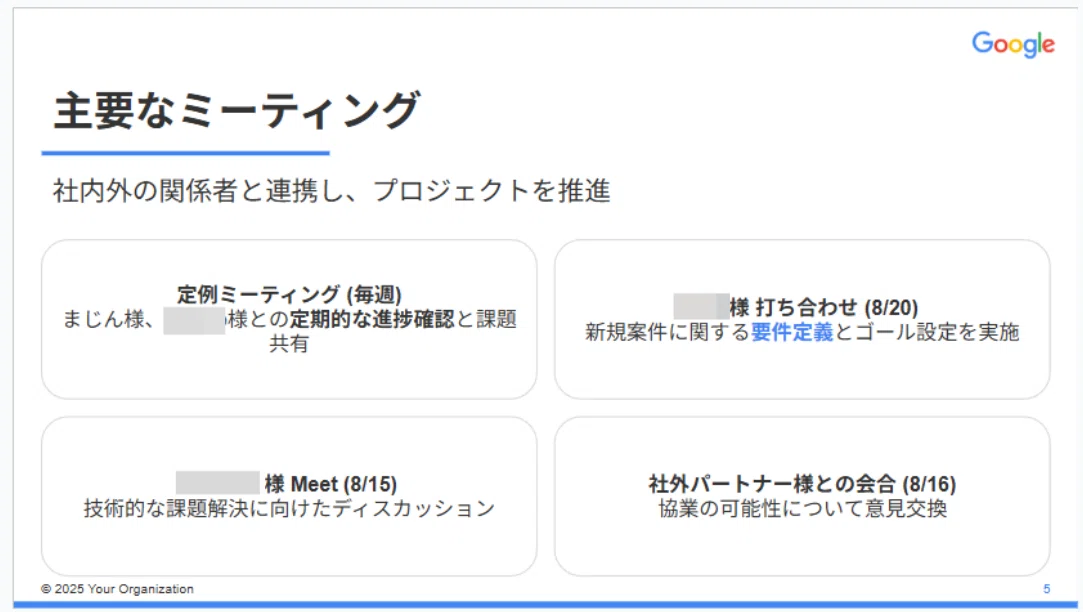Click the Google logo
1083x612 pixels.
(x=1013, y=44)
